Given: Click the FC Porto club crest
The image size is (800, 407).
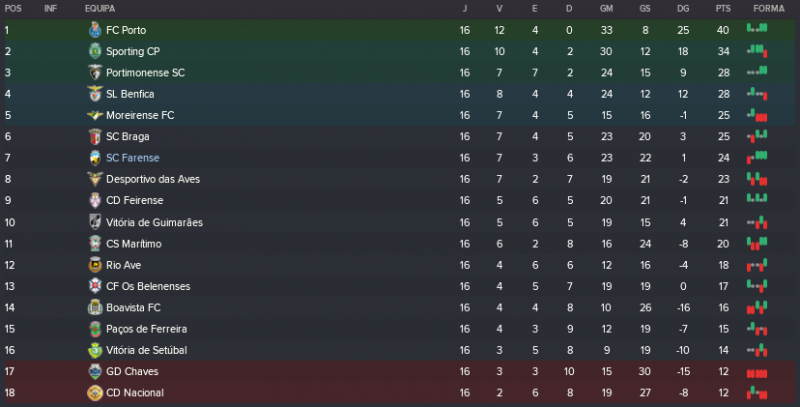Looking at the screenshot, I should [95, 30].
